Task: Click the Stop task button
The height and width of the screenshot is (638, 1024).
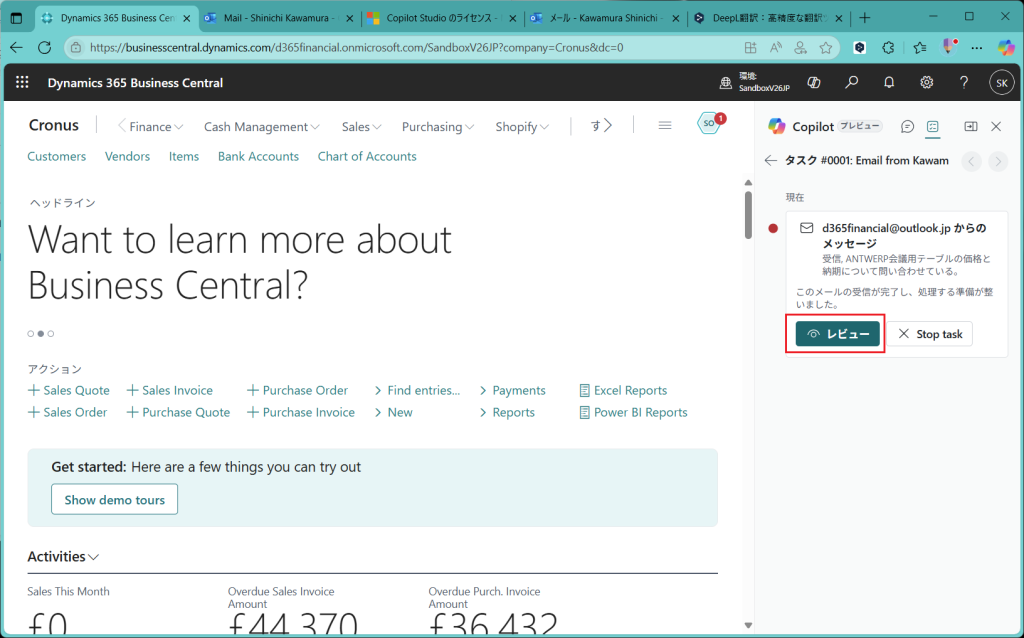Action: tap(930, 334)
